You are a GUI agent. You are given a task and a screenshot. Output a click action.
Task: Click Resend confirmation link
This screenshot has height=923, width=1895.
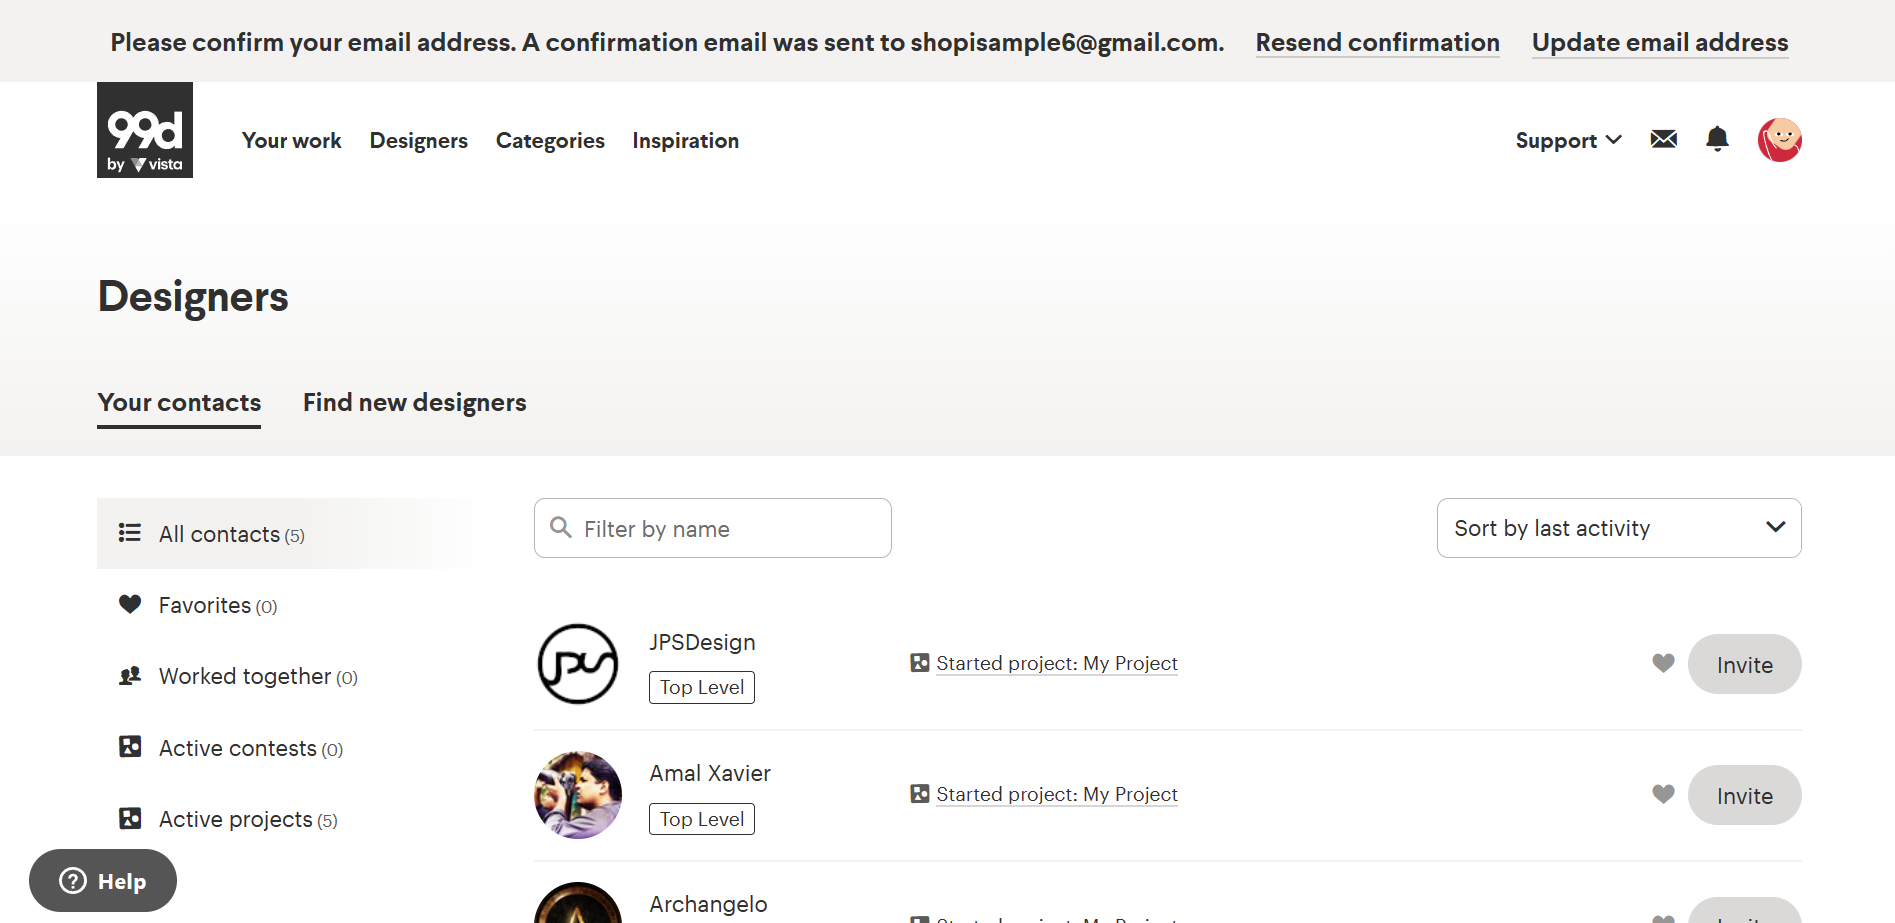tap(1377, 42)
